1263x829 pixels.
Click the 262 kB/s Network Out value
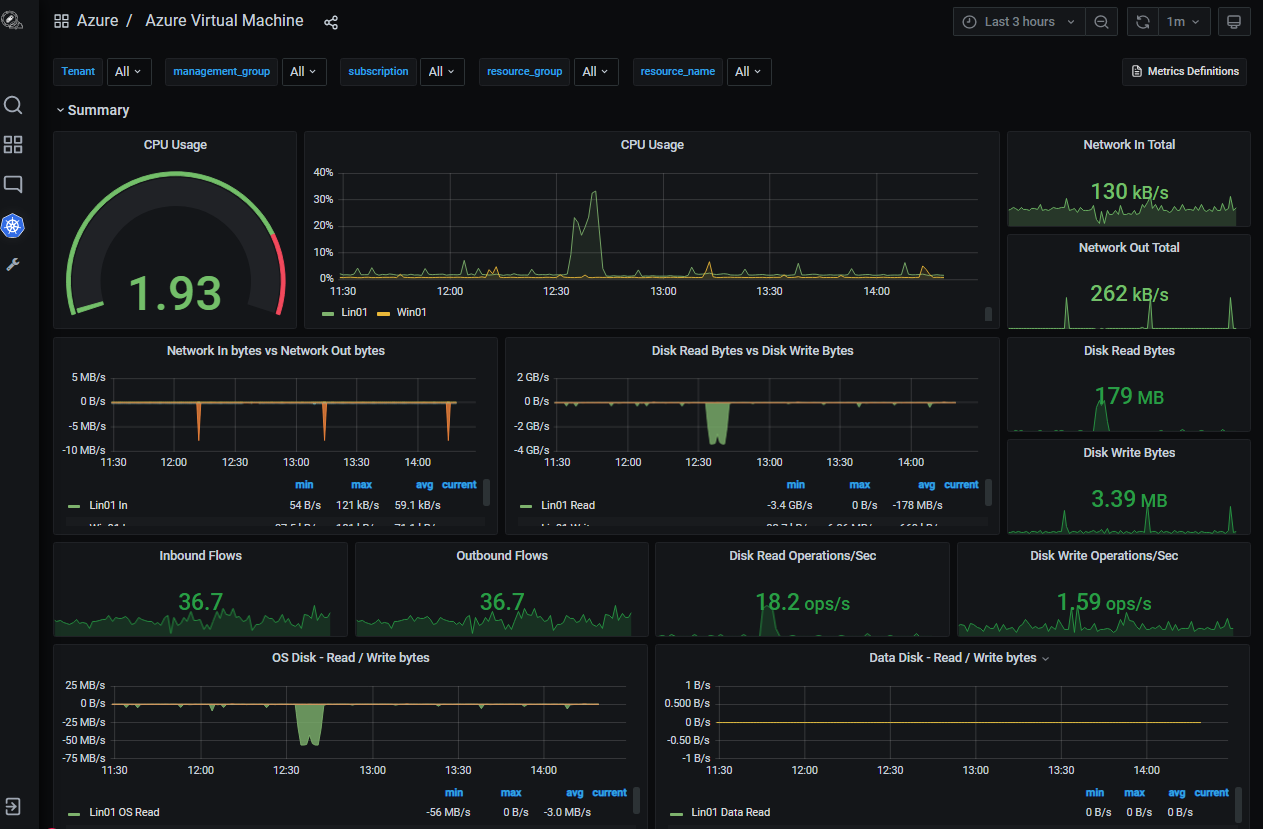(x=1129, y=293)
